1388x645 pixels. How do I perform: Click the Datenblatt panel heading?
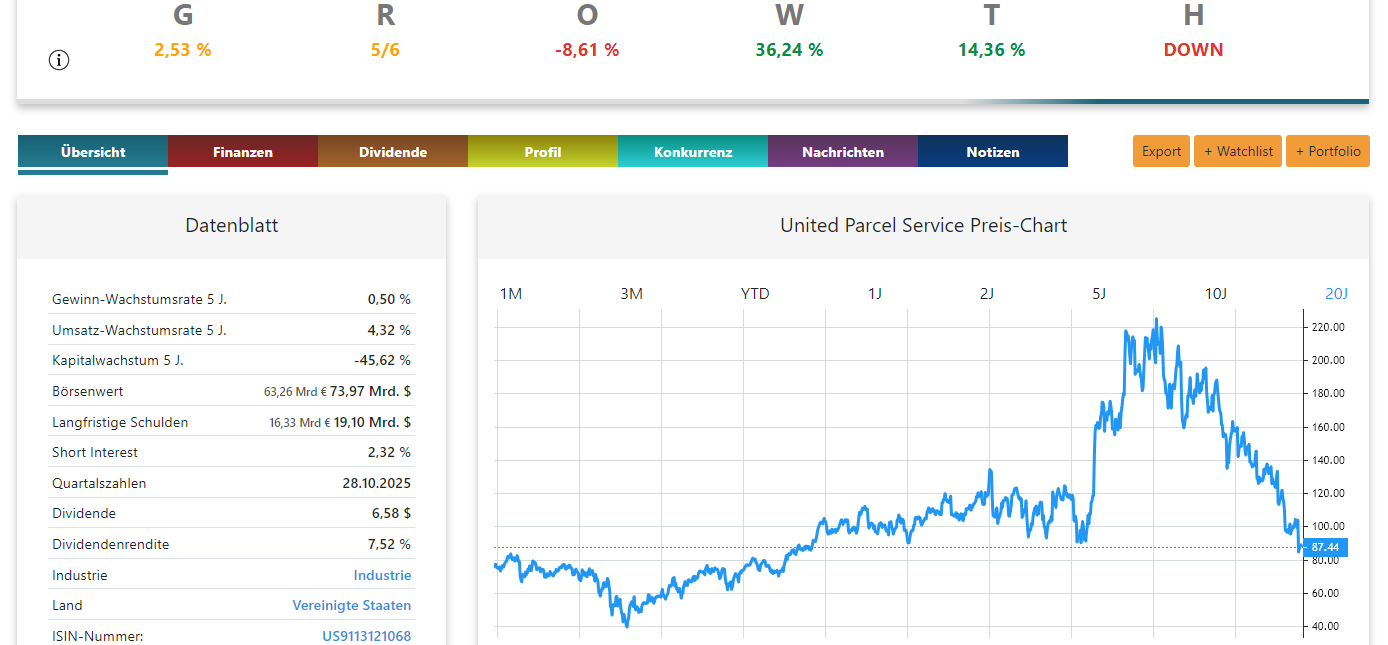(232, 226)
